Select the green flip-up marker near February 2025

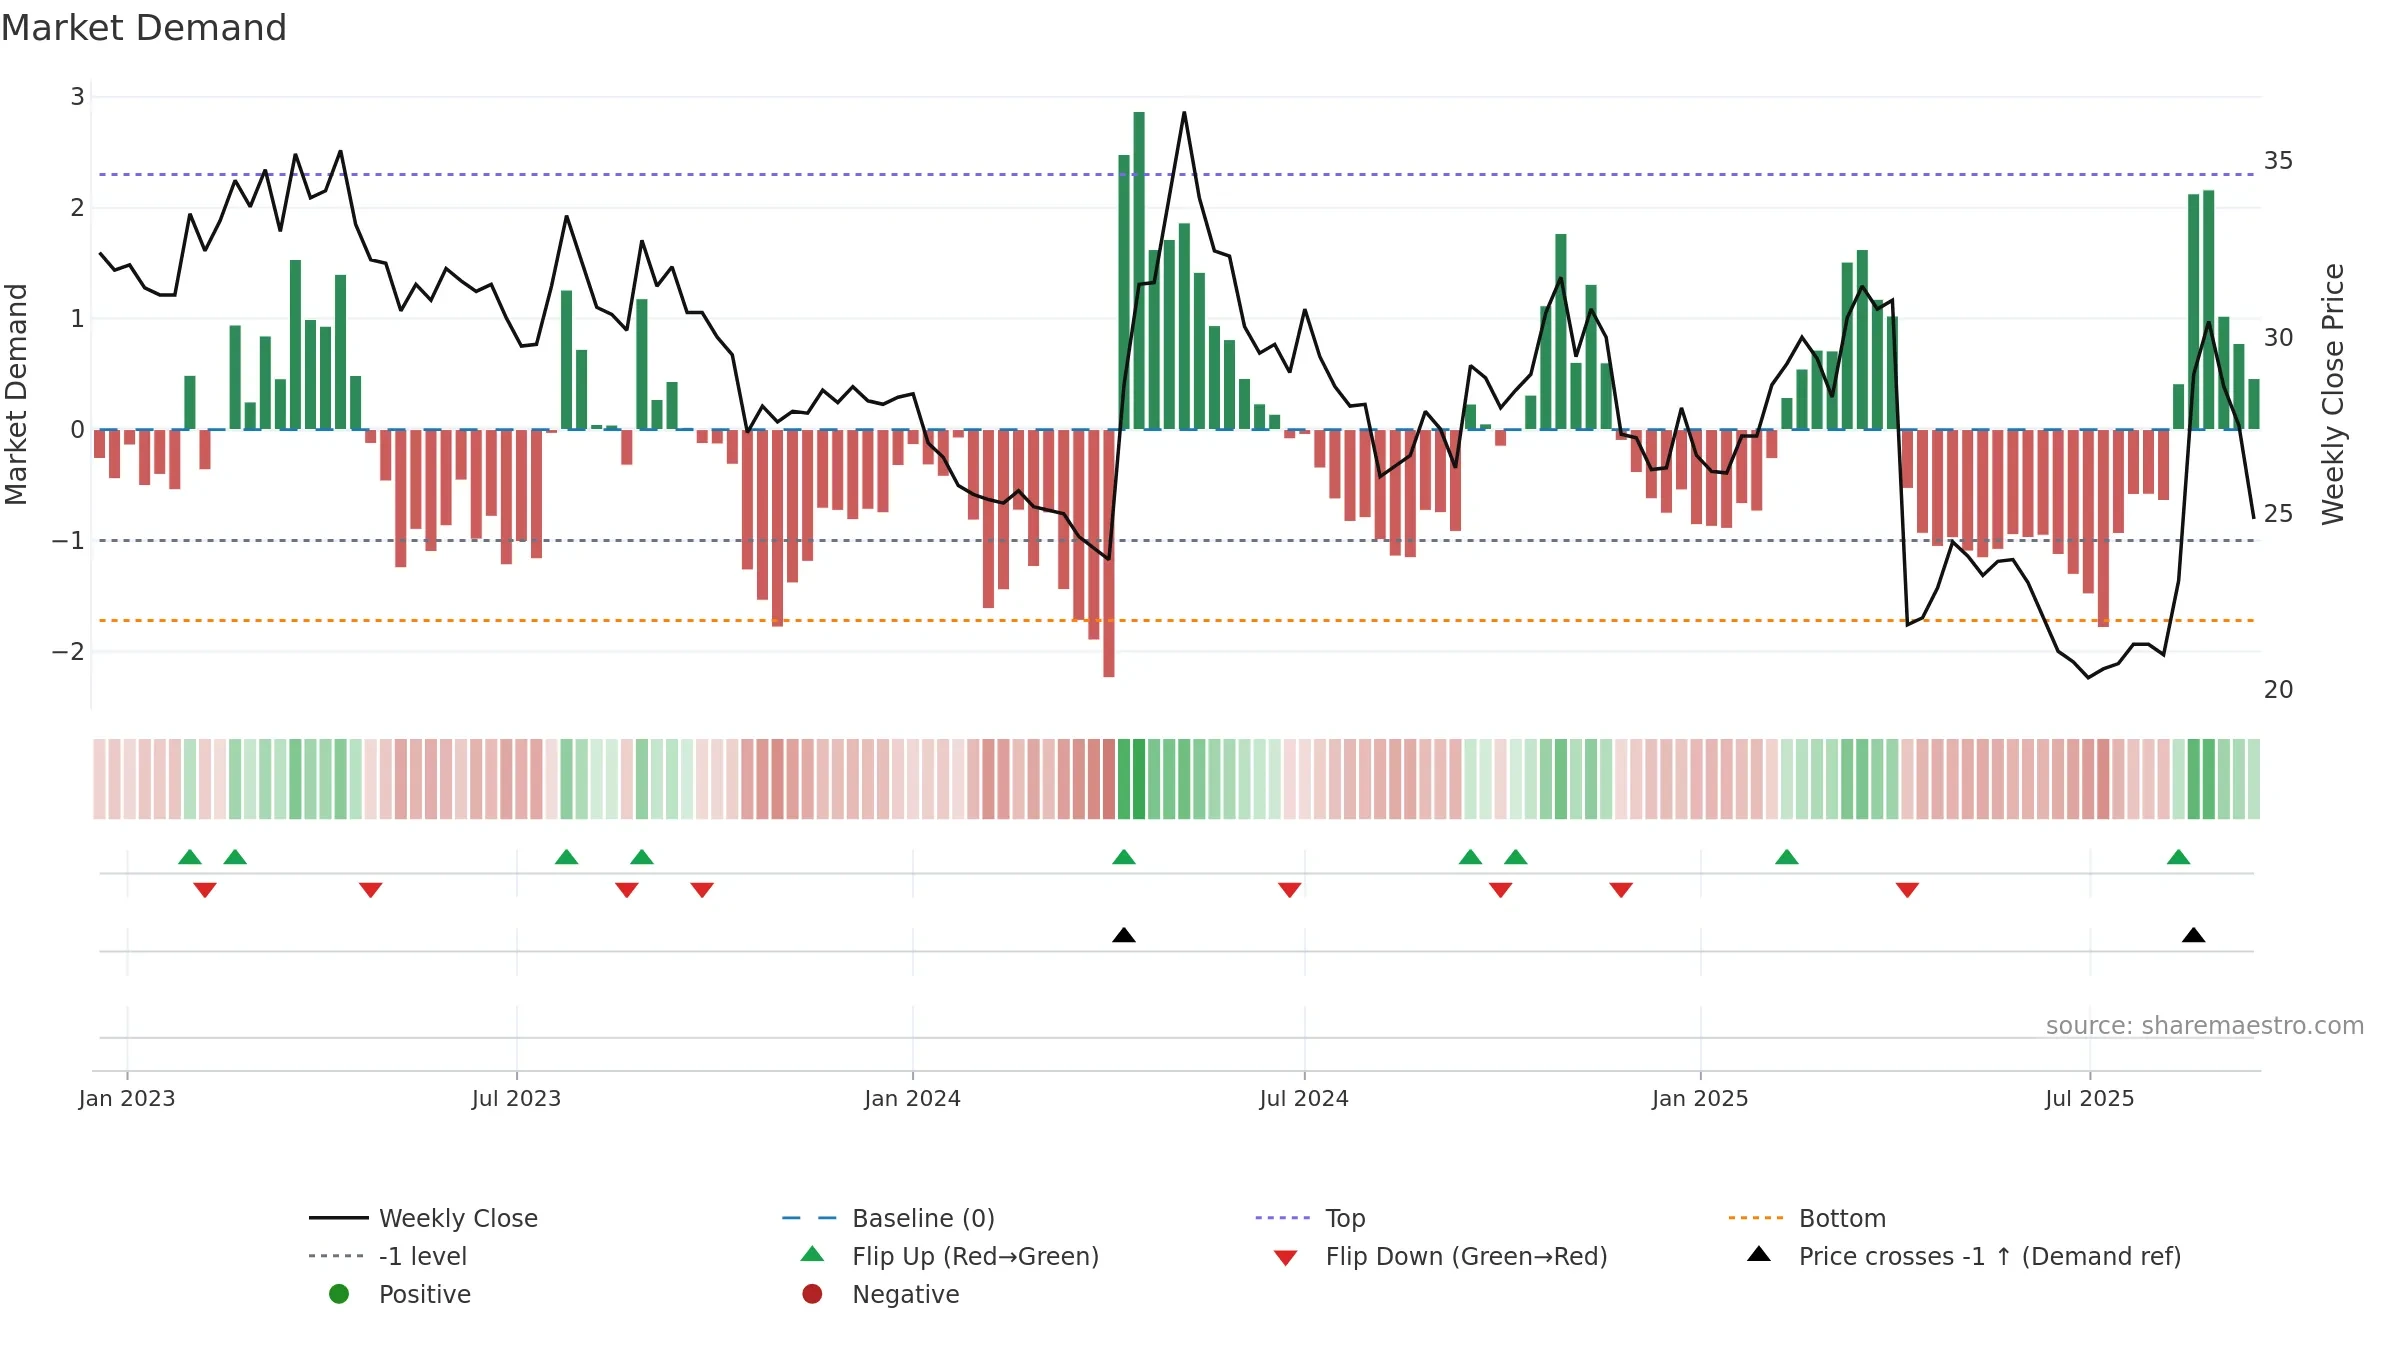(1787, 857)
